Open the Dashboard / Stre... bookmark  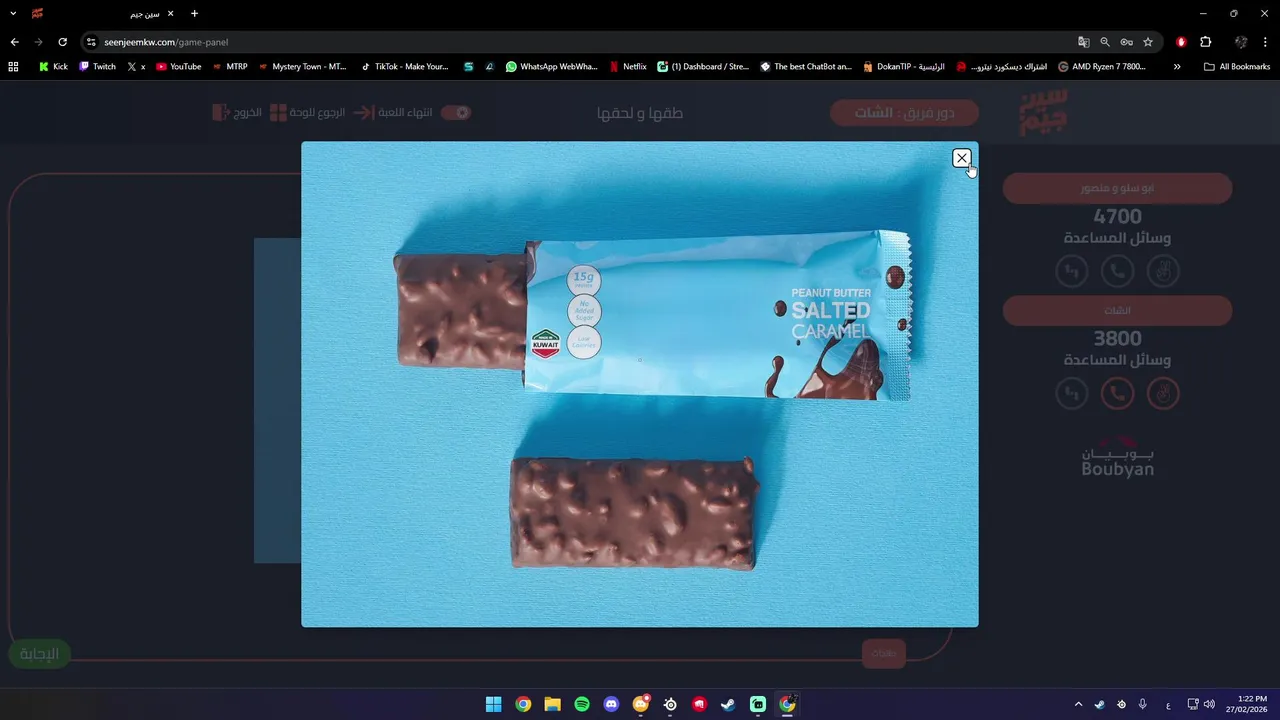pos(703,67)
